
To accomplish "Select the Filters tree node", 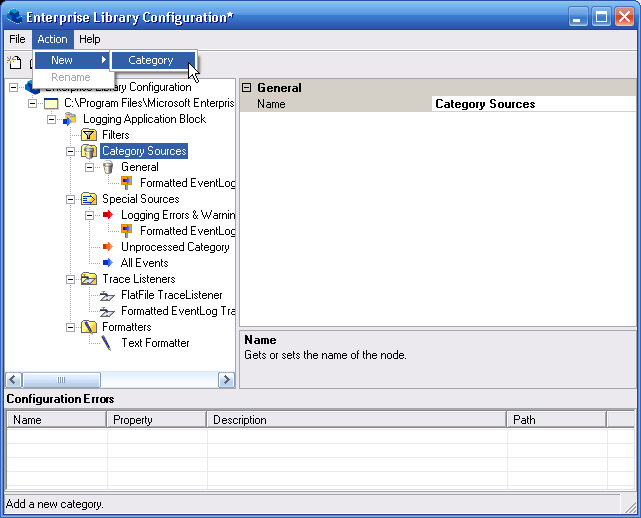I will tap(116, 135).
